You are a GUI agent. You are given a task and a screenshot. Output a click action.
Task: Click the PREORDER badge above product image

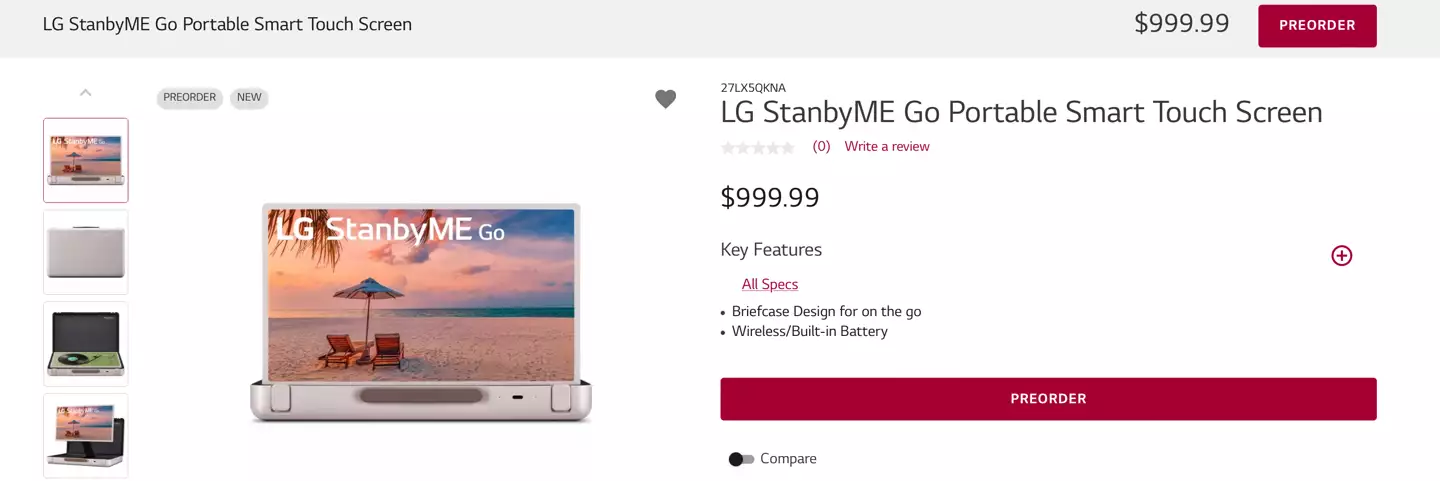click(190, 98)
